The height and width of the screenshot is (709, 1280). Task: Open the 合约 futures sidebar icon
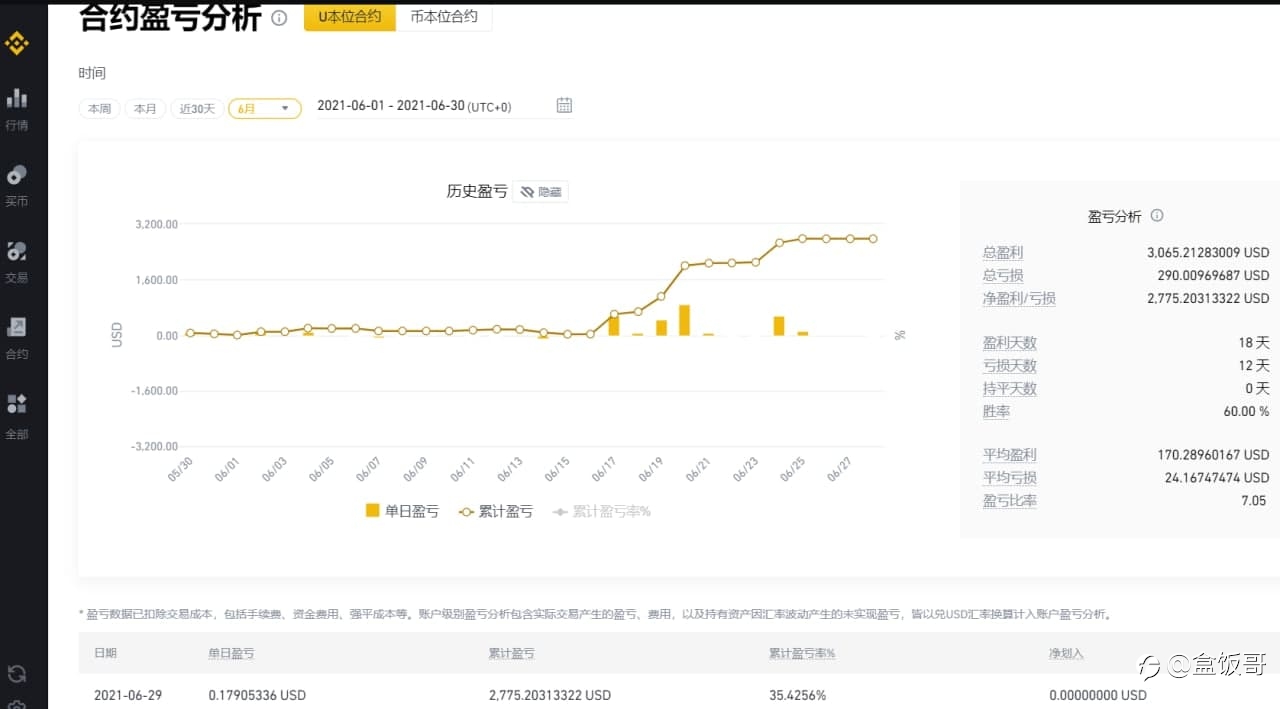pyautogui.click(x=17, y=327)
